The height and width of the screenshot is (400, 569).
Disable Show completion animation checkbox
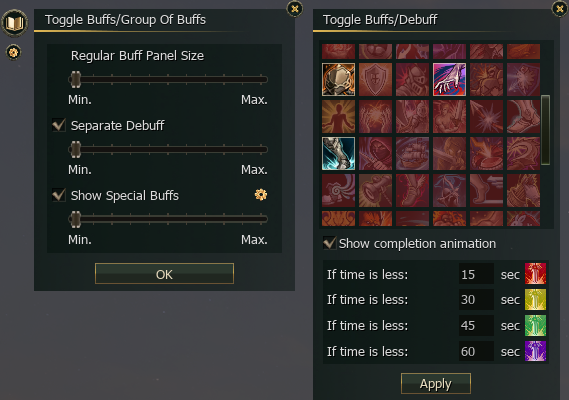tap(329, 243)
